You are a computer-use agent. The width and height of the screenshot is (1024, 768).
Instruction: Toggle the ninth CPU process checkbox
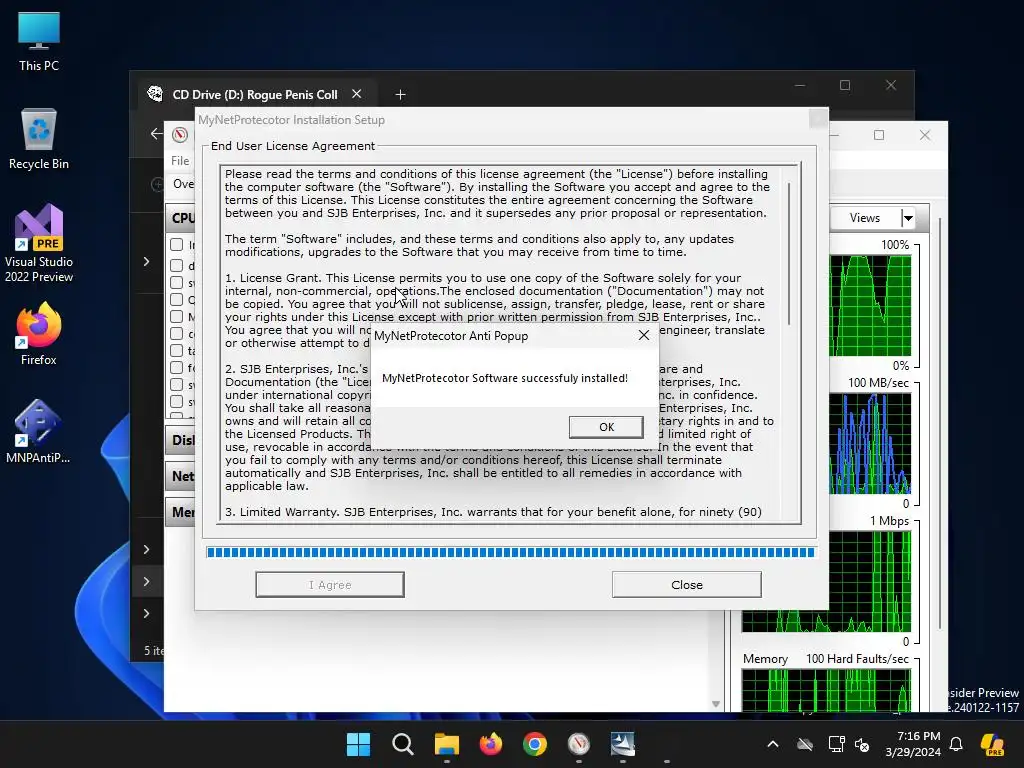click(176, 384)
